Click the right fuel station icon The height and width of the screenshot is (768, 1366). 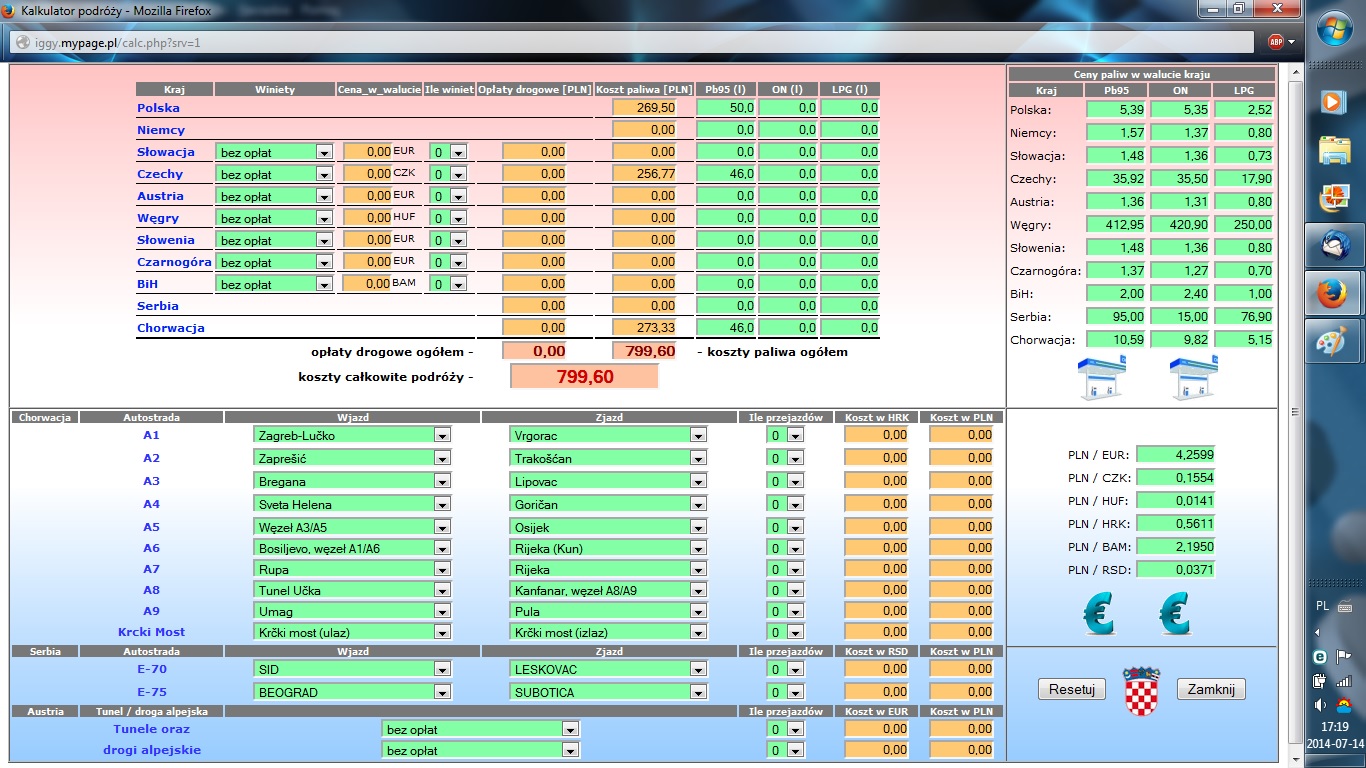coord(1191,378)
